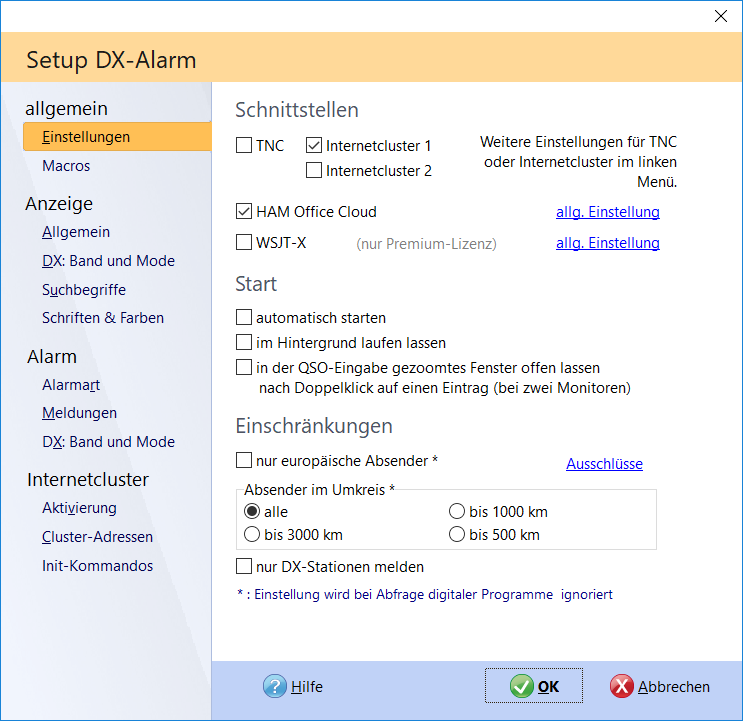This screenshot has height=721, width=743.
Task: Click the green checkmark OK icon
Action: (x=522, y=686)
